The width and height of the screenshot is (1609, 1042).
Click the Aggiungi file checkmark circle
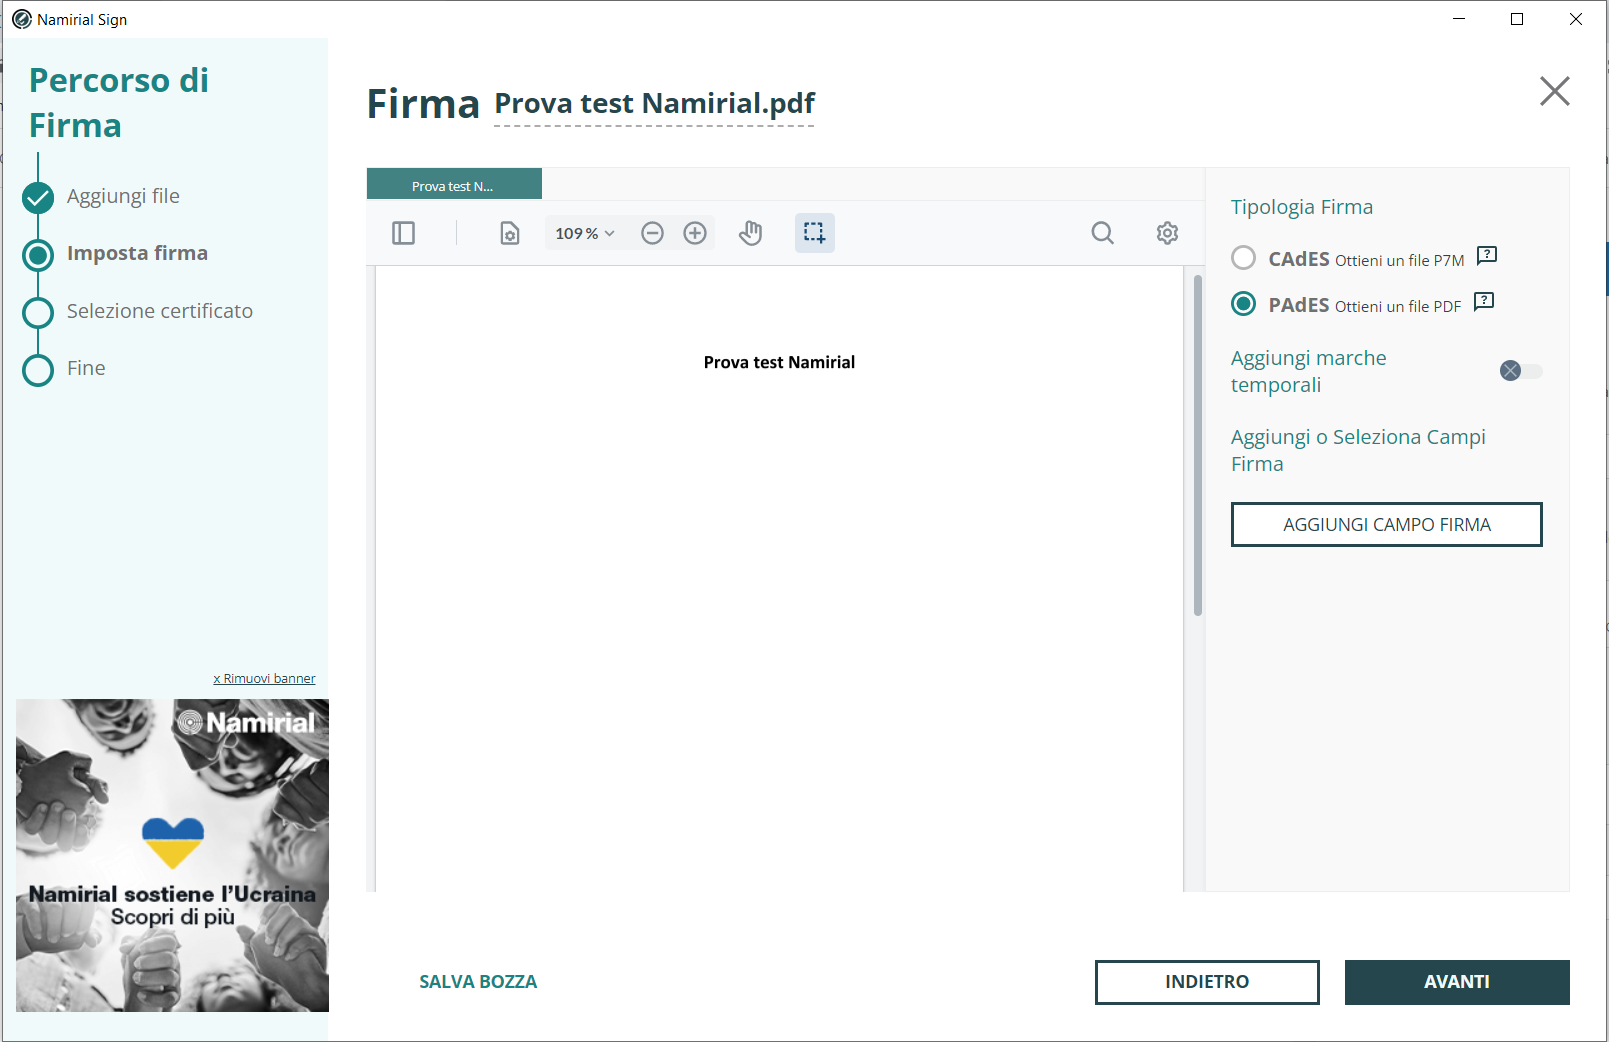(x=38, y=198)
